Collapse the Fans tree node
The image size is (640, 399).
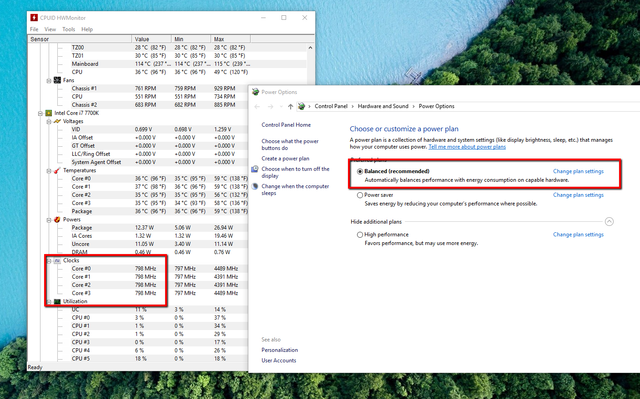[49, 80]
